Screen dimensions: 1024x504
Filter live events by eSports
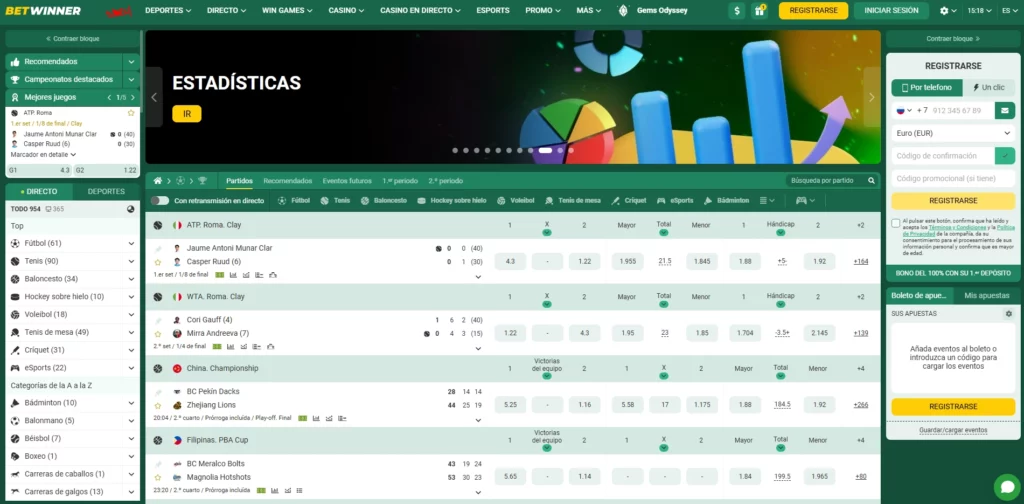[675, 200]
